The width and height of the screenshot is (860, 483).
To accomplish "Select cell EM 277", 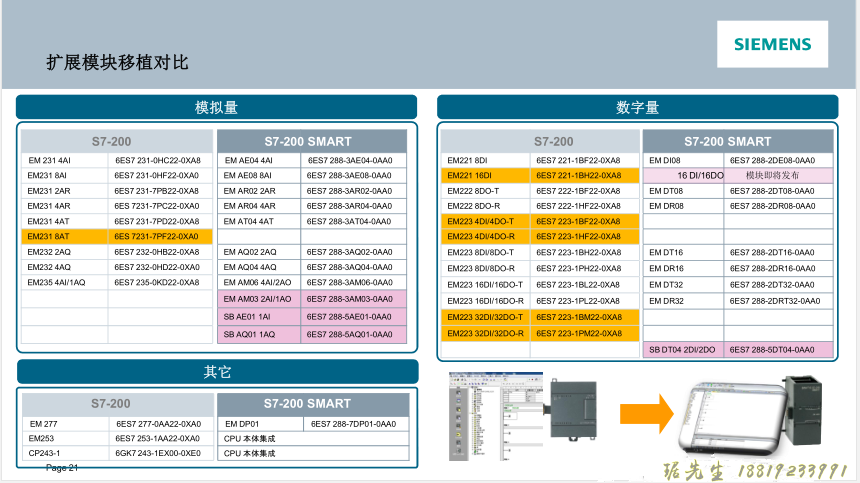I will (66, 424).
